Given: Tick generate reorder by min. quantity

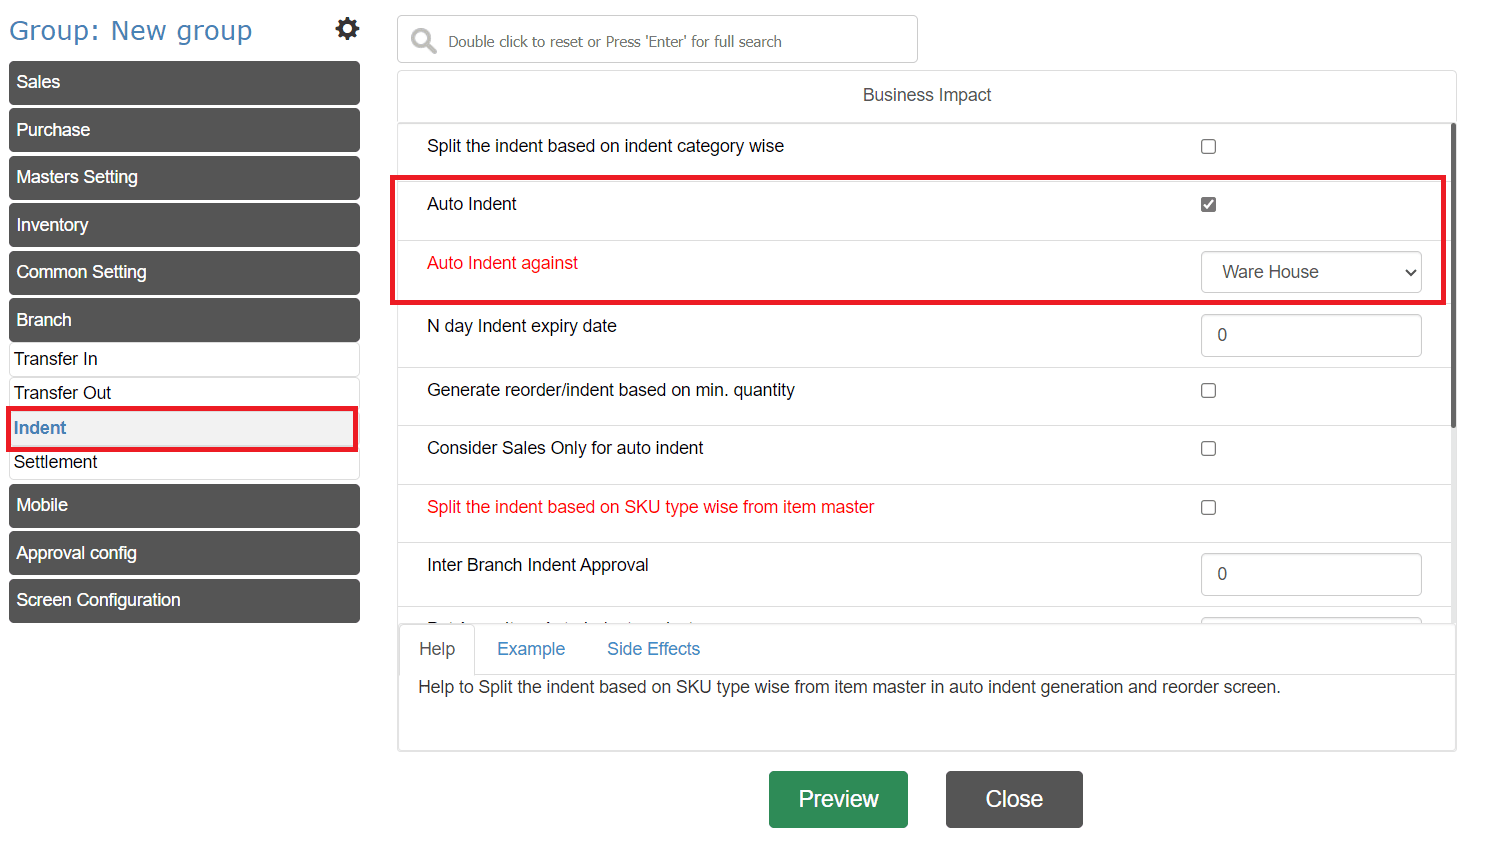Looking at the screenshot, I should (x=1208, y=391).
